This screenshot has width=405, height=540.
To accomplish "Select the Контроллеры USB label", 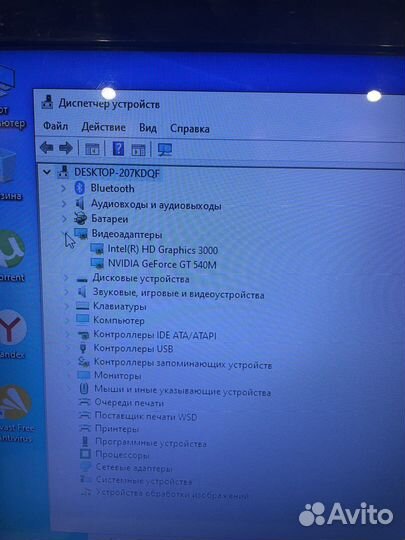I will [x=133, y=349].
